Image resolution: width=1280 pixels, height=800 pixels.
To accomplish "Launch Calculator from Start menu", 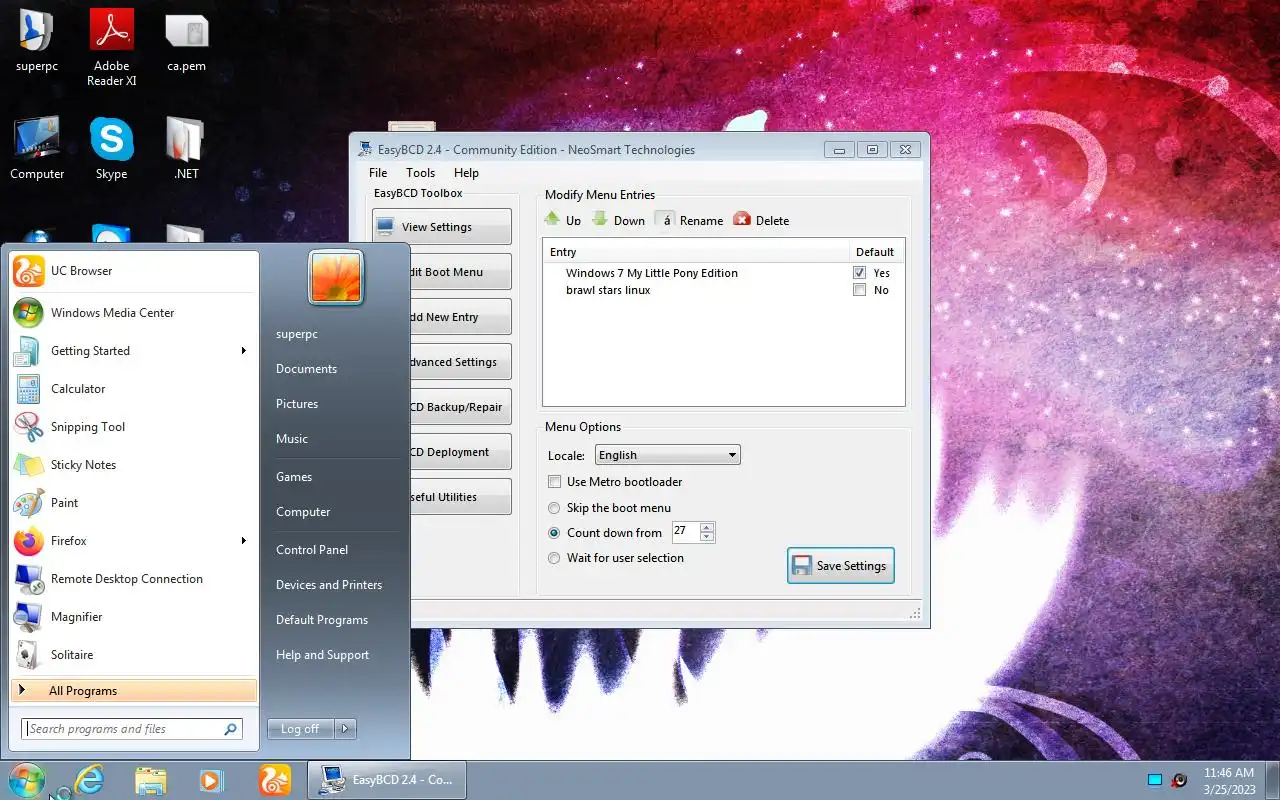I will pos(133,389).
